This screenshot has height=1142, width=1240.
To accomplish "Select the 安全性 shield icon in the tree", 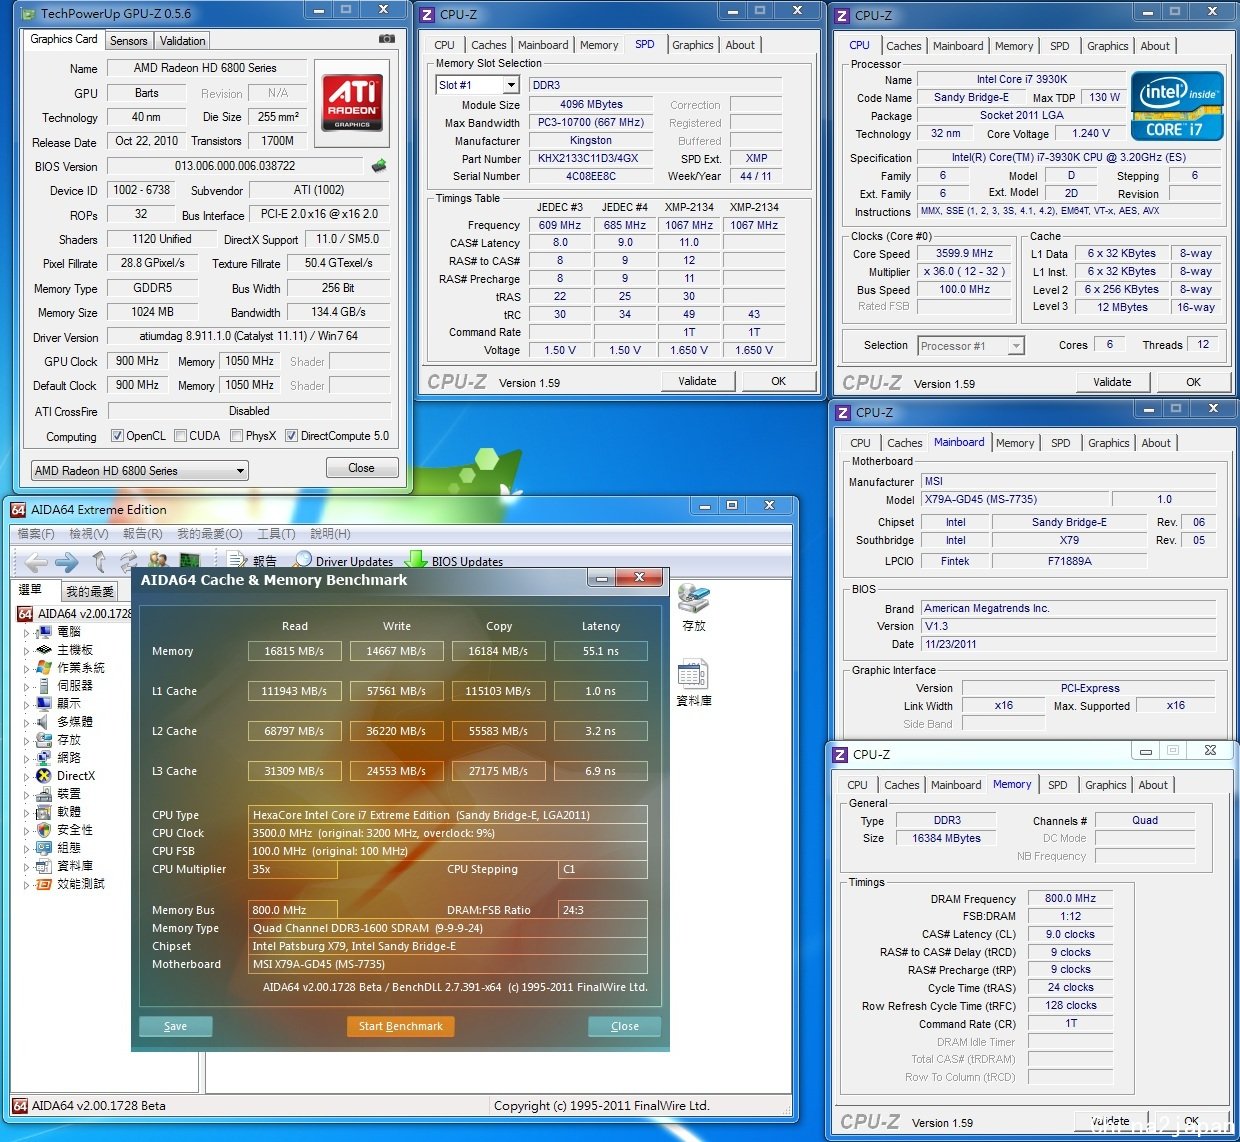I will coord(44,830).
